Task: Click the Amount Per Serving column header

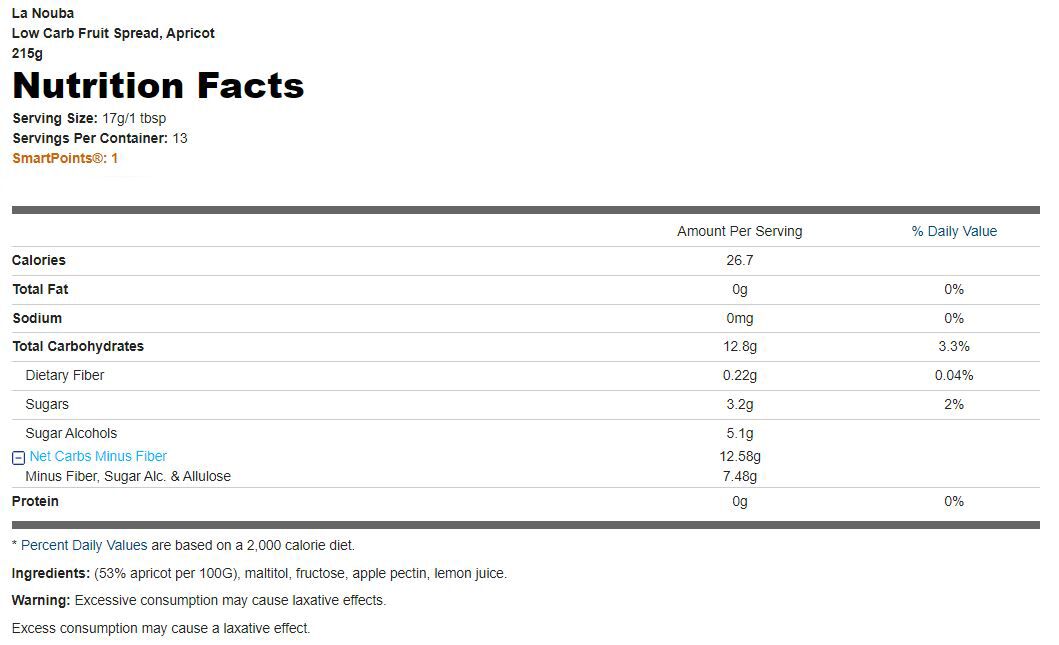Action: pyautogui.click(x=740, y=231)
